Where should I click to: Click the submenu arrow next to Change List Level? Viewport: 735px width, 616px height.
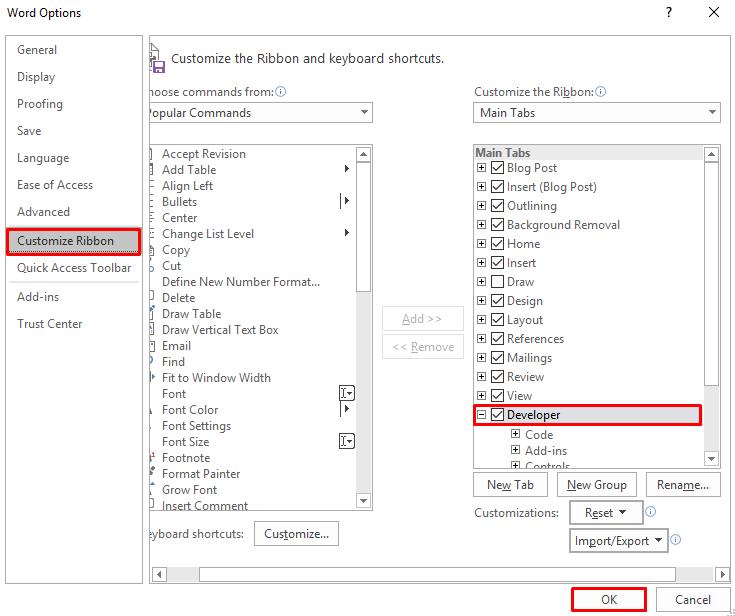346,233
